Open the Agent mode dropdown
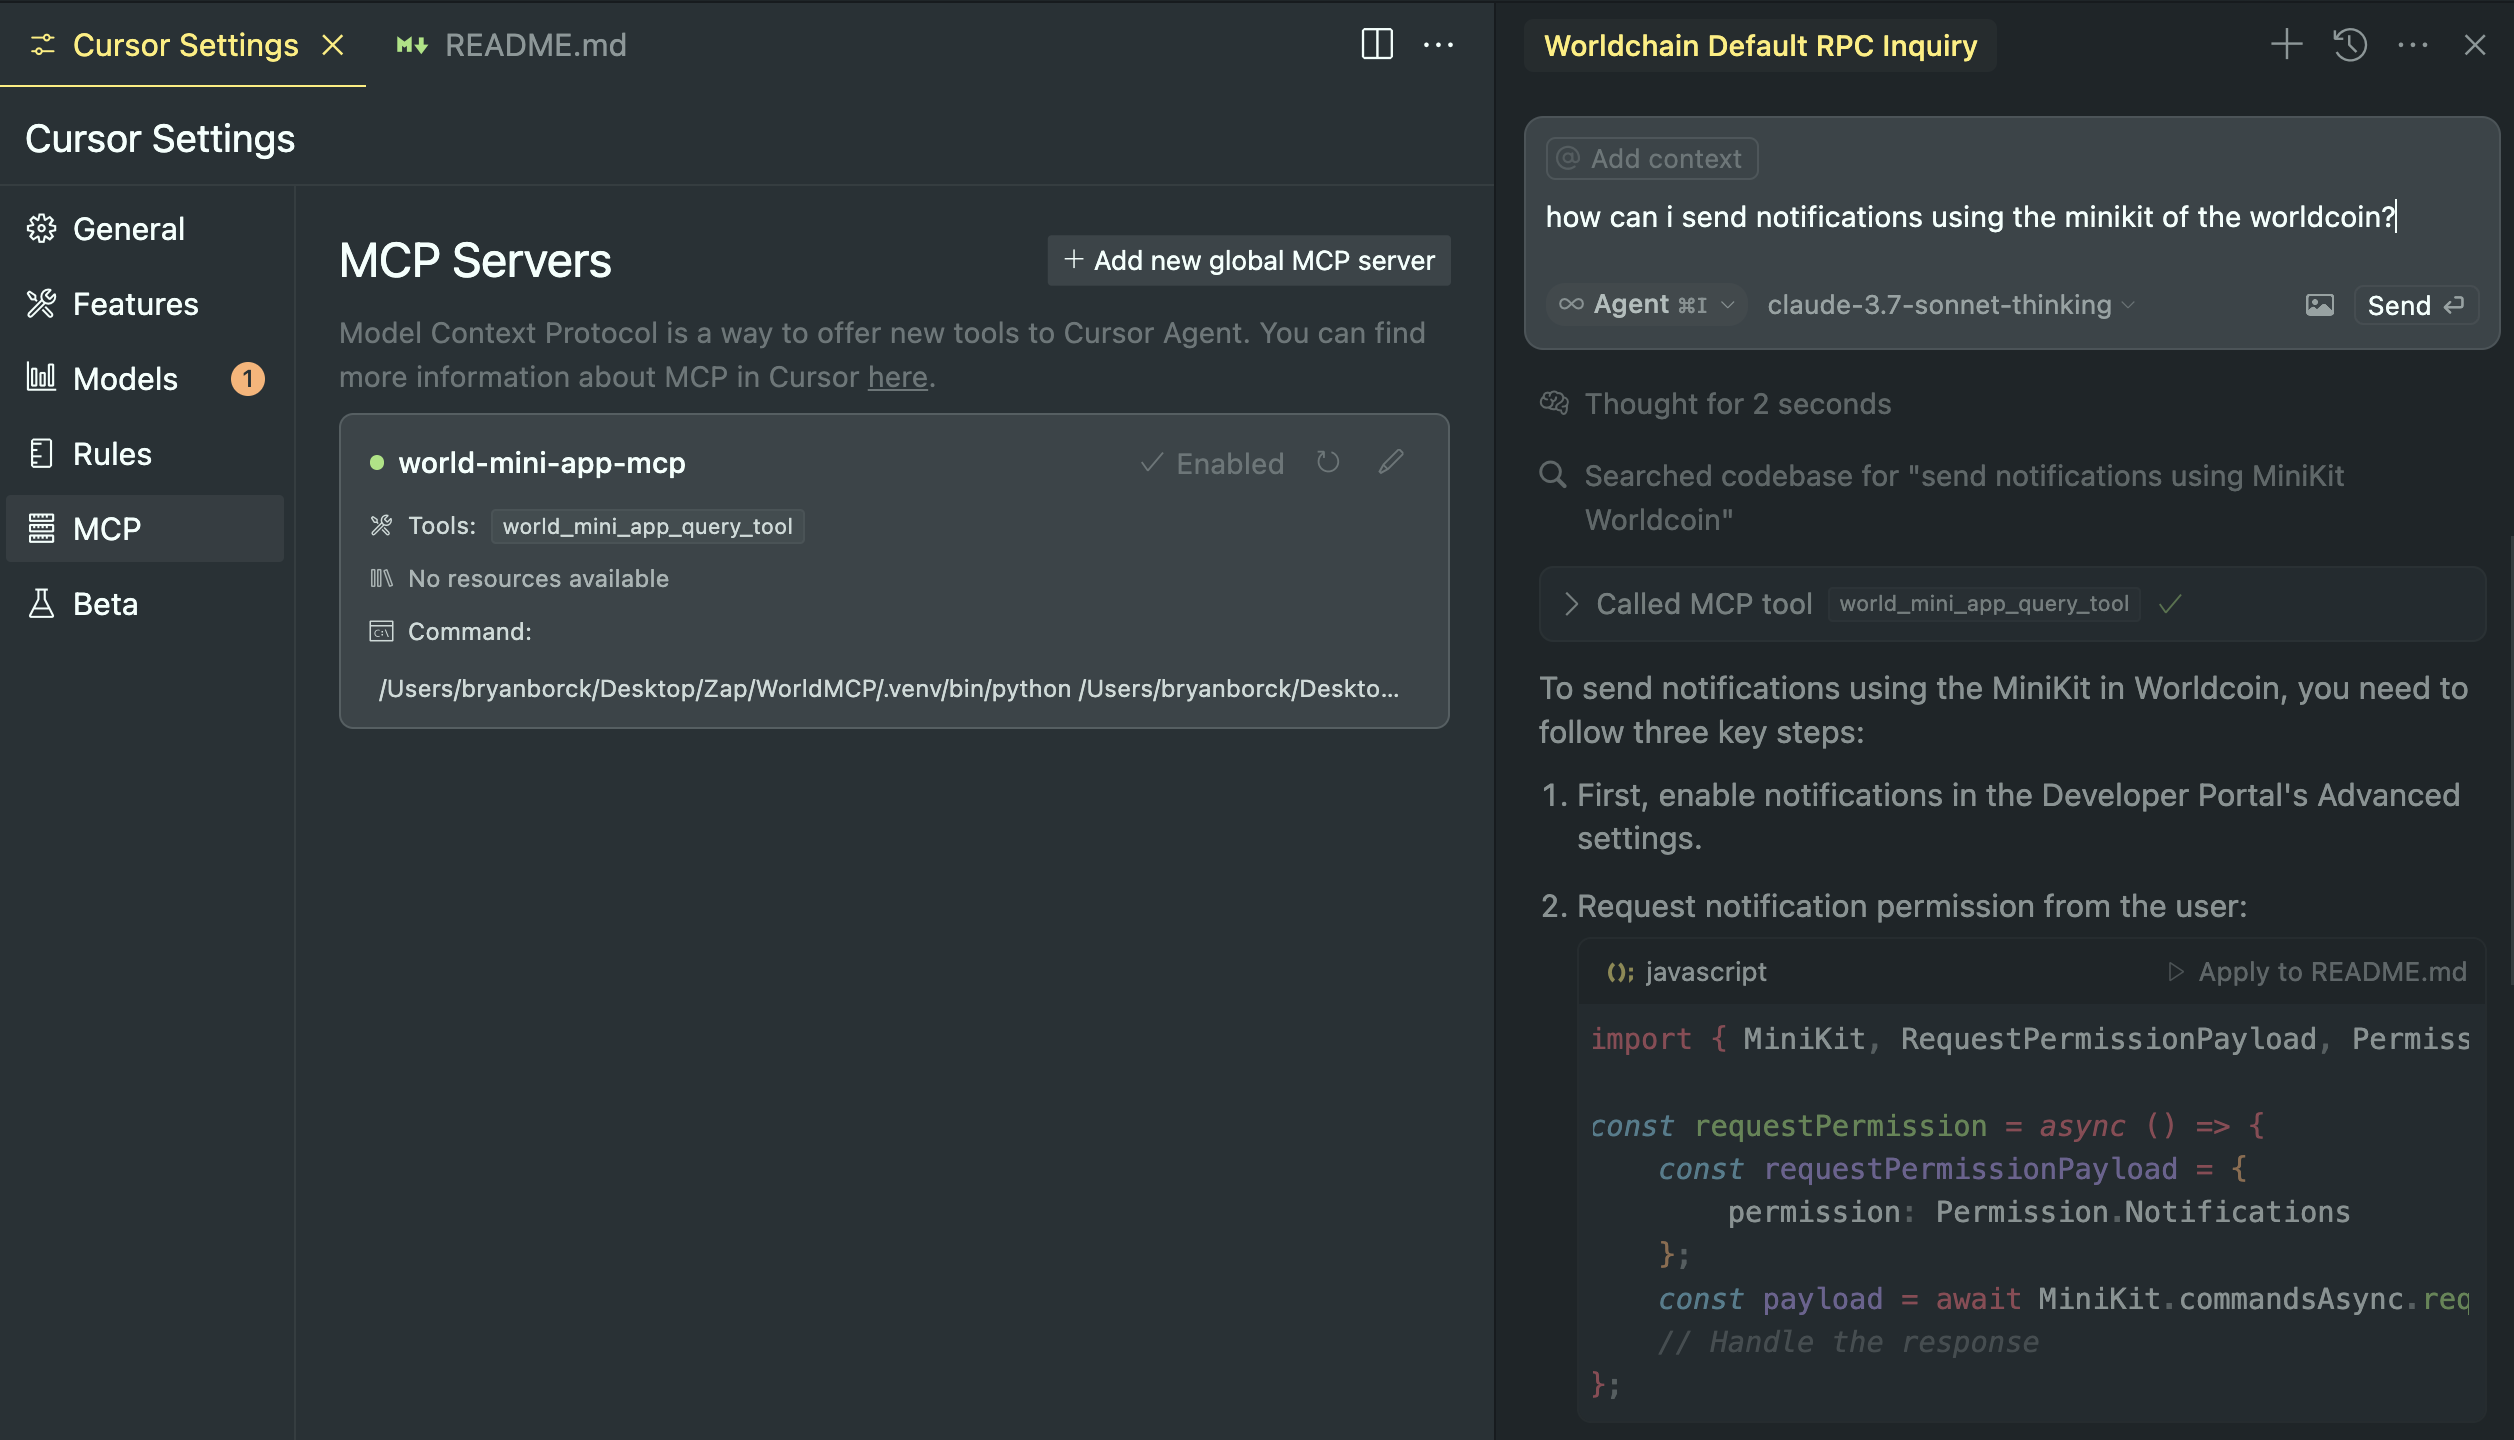 point(1647,304)
